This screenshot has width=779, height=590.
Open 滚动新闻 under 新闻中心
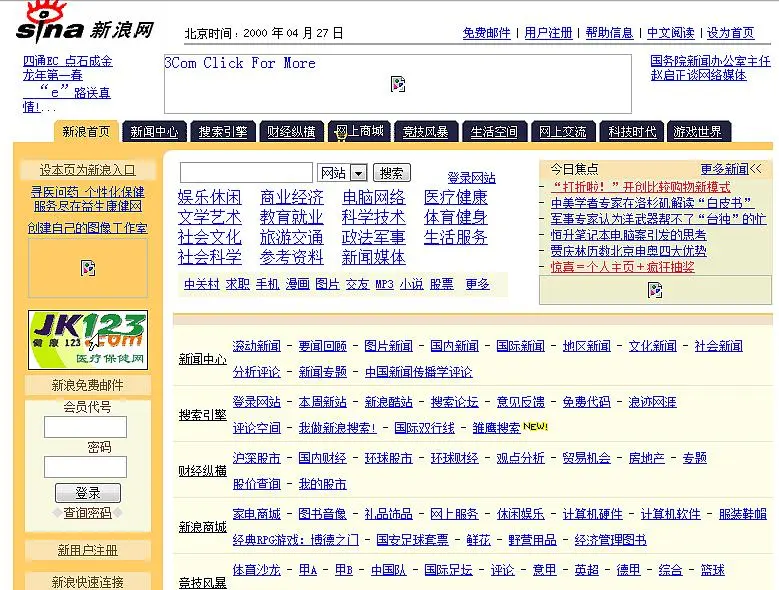coord(257,346)
